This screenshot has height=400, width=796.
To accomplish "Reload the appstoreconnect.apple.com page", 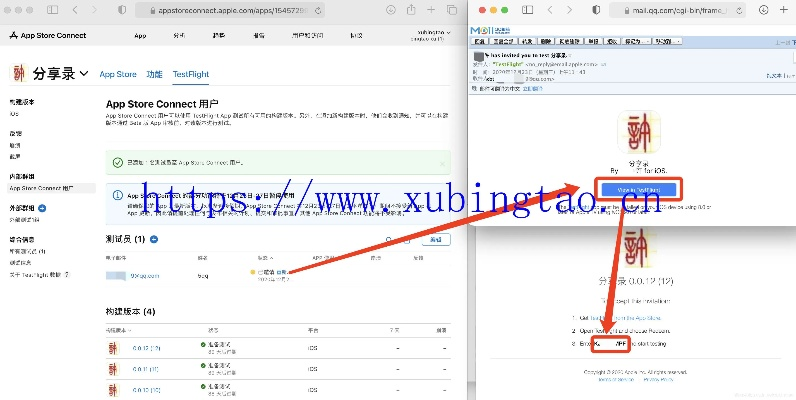I will click(318, 10).
